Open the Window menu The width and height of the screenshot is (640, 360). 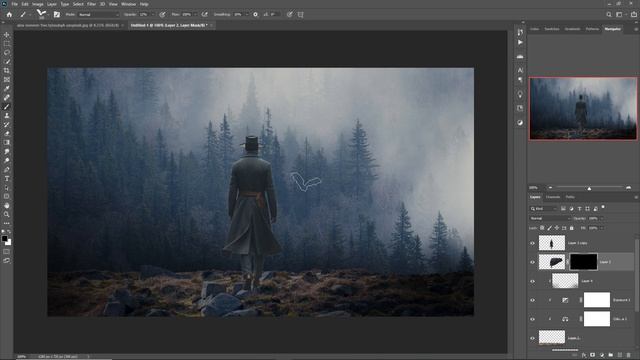click(129, 4)
